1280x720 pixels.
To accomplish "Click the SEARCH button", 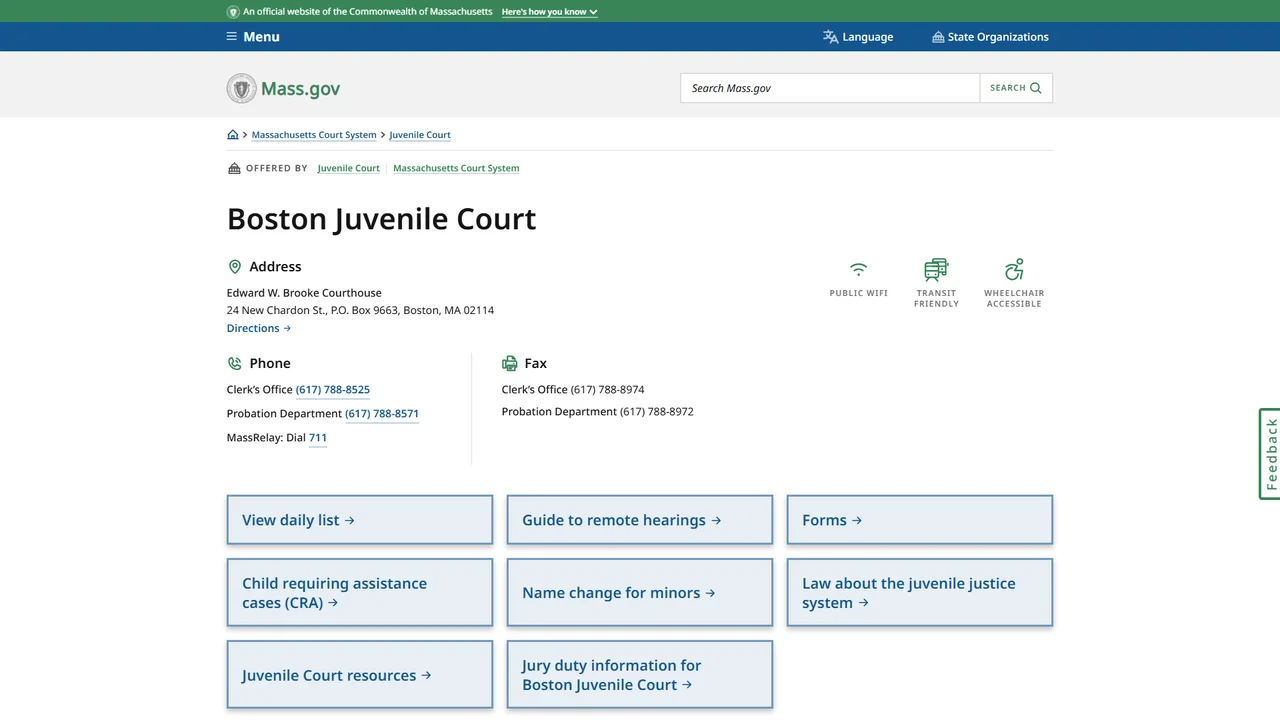I will (1016, 88).
